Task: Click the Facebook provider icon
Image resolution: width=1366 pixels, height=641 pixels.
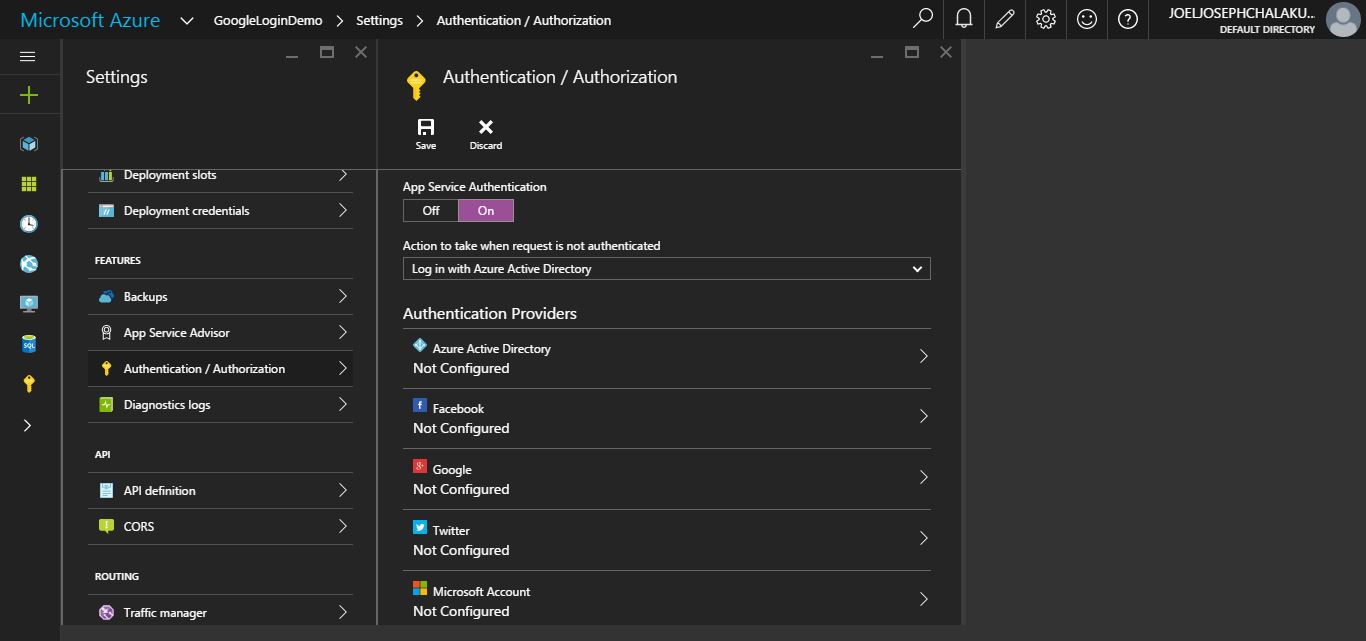Action: 420,405
